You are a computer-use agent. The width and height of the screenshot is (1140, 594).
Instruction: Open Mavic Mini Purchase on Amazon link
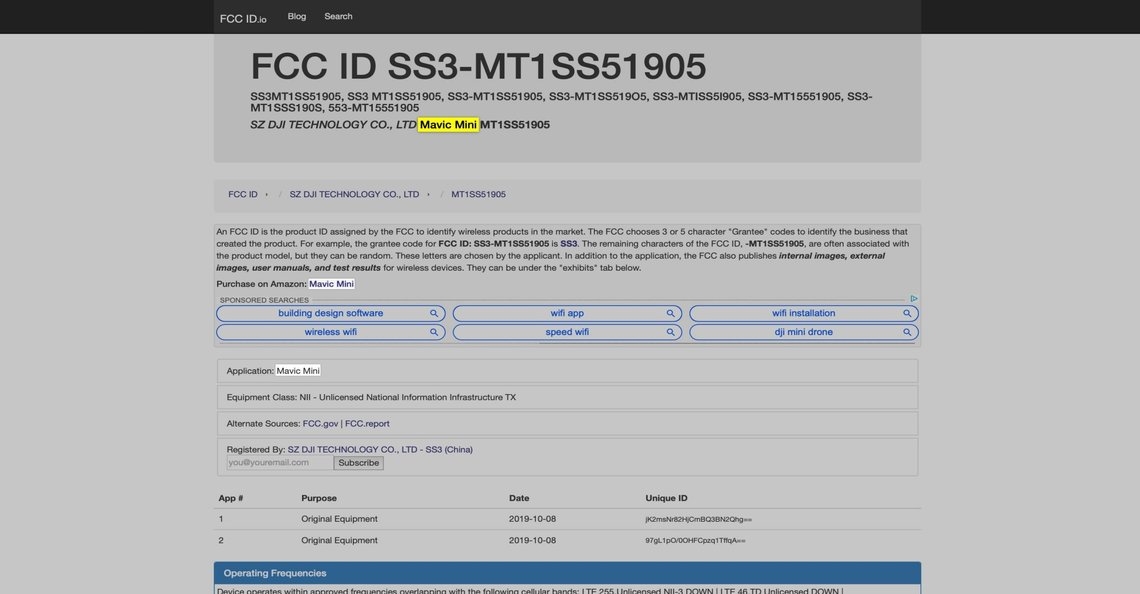(x=331, y=284)
